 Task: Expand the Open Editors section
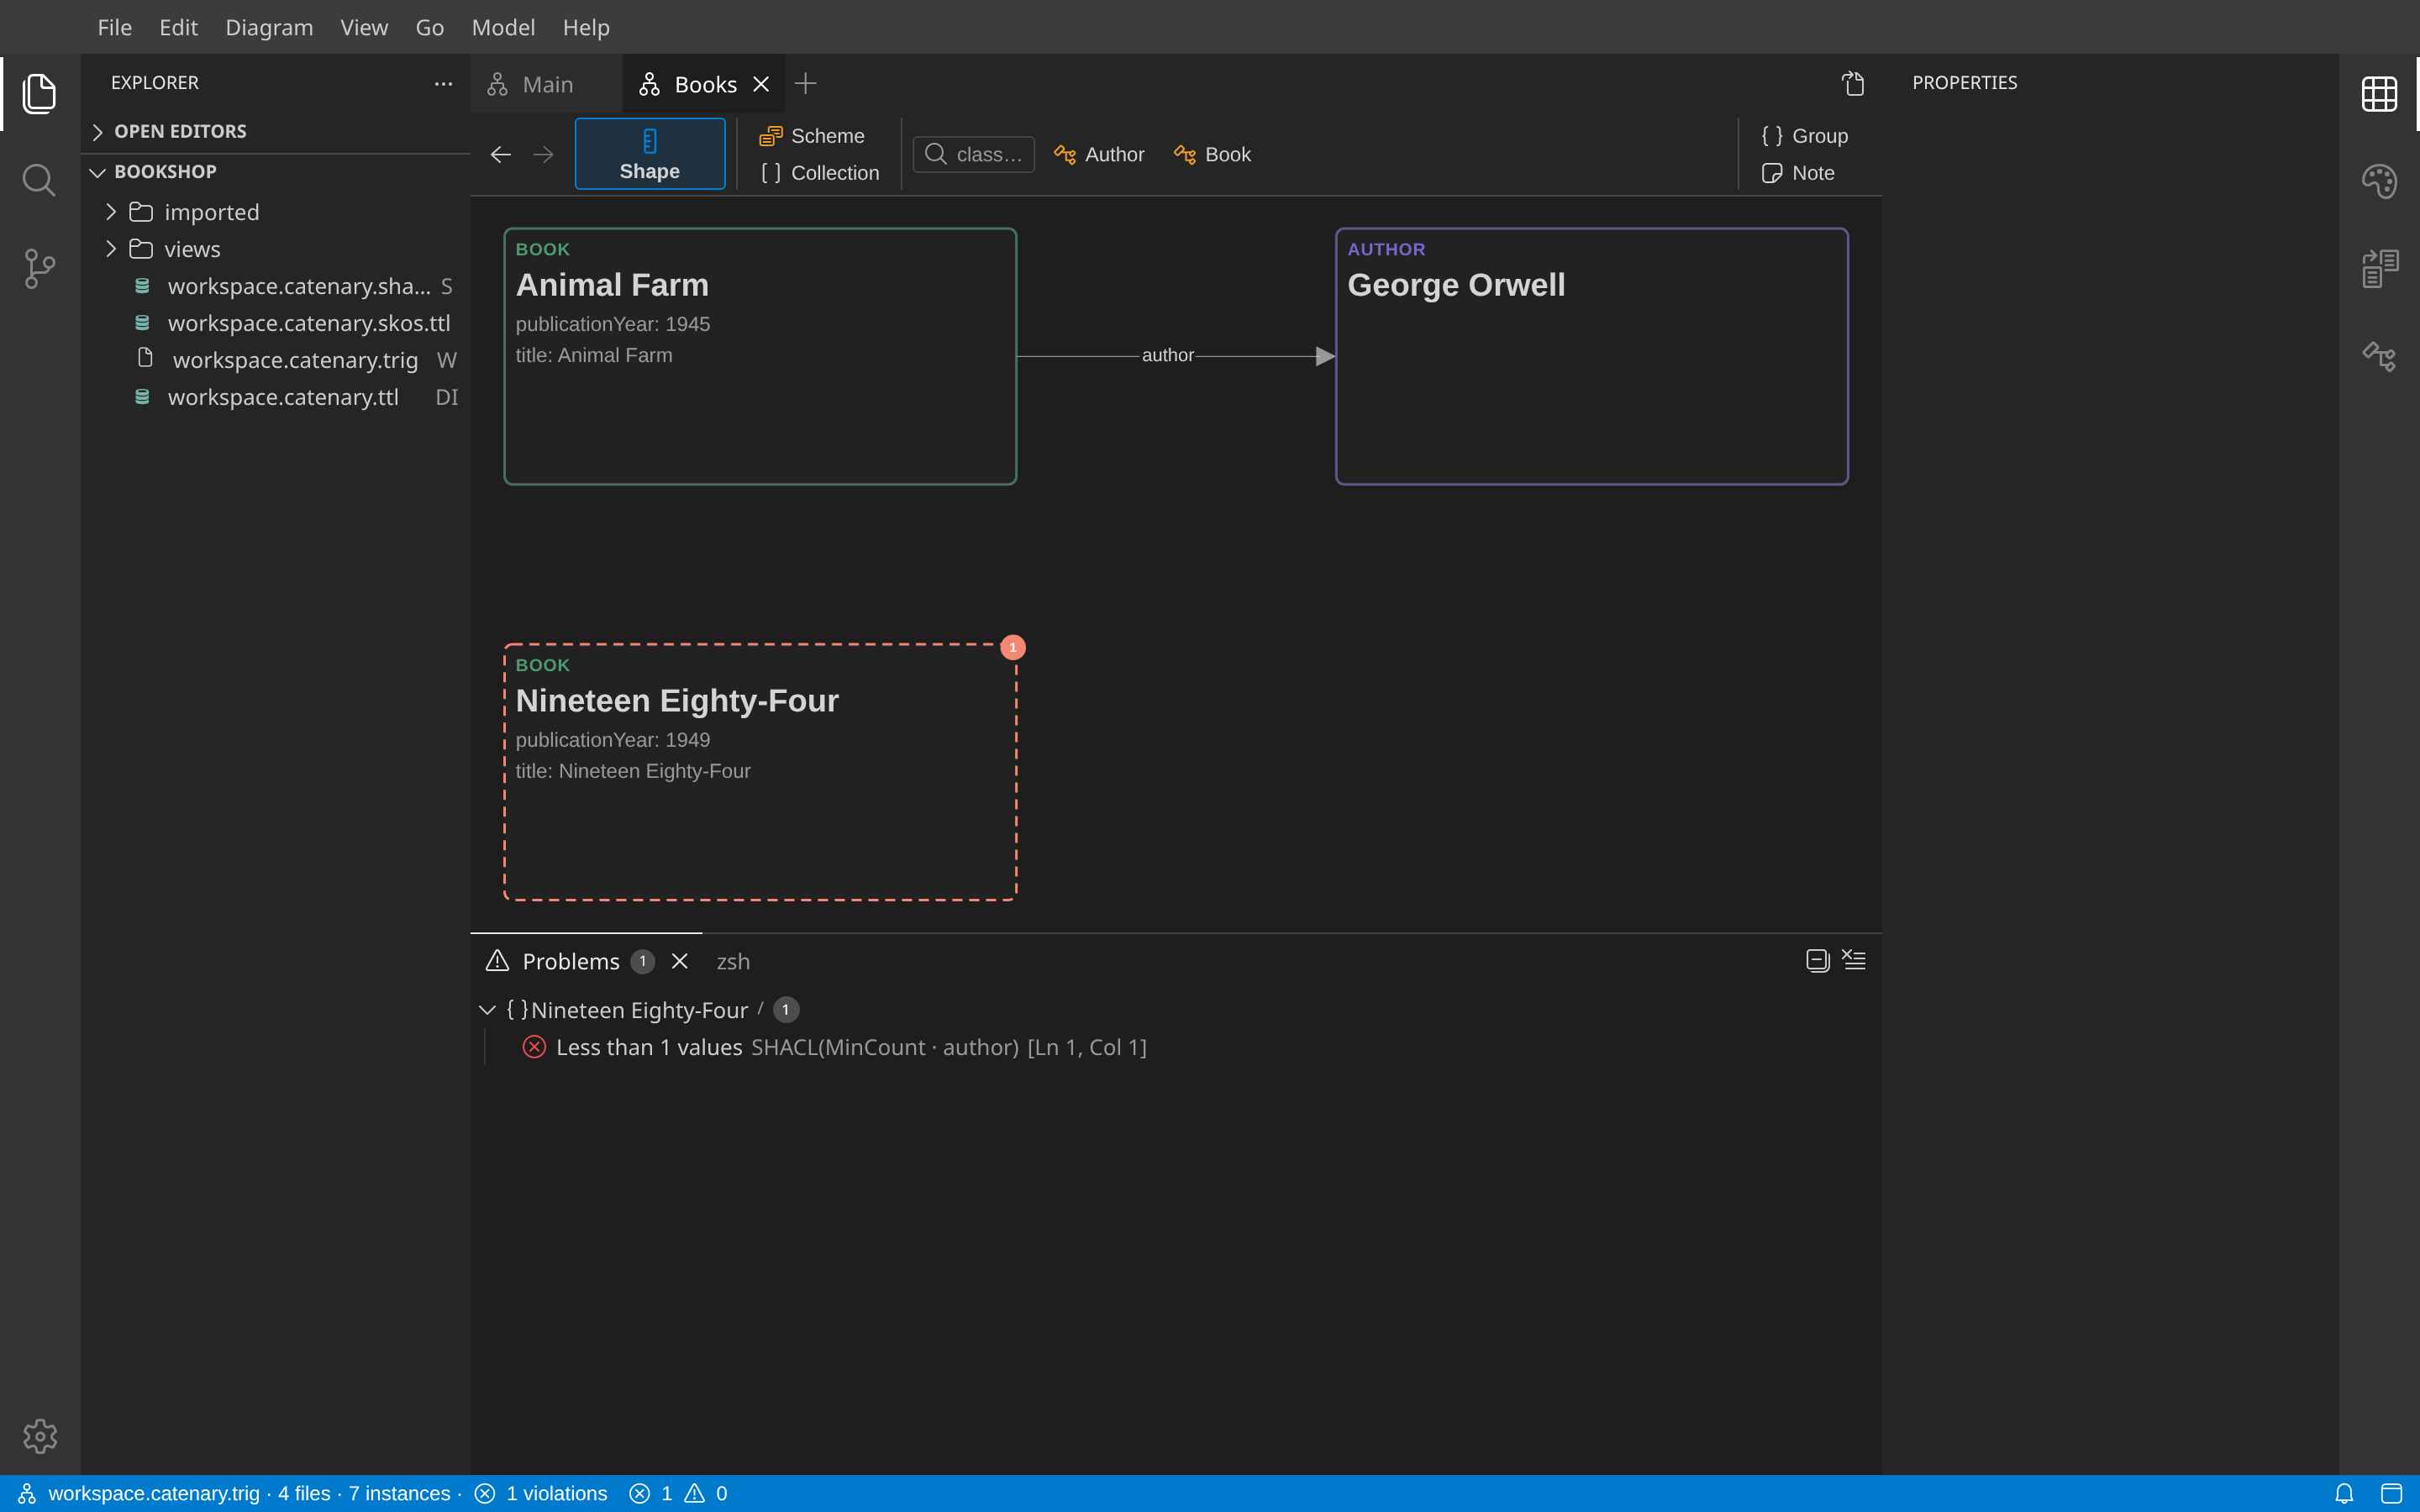(x=275, y=131)
